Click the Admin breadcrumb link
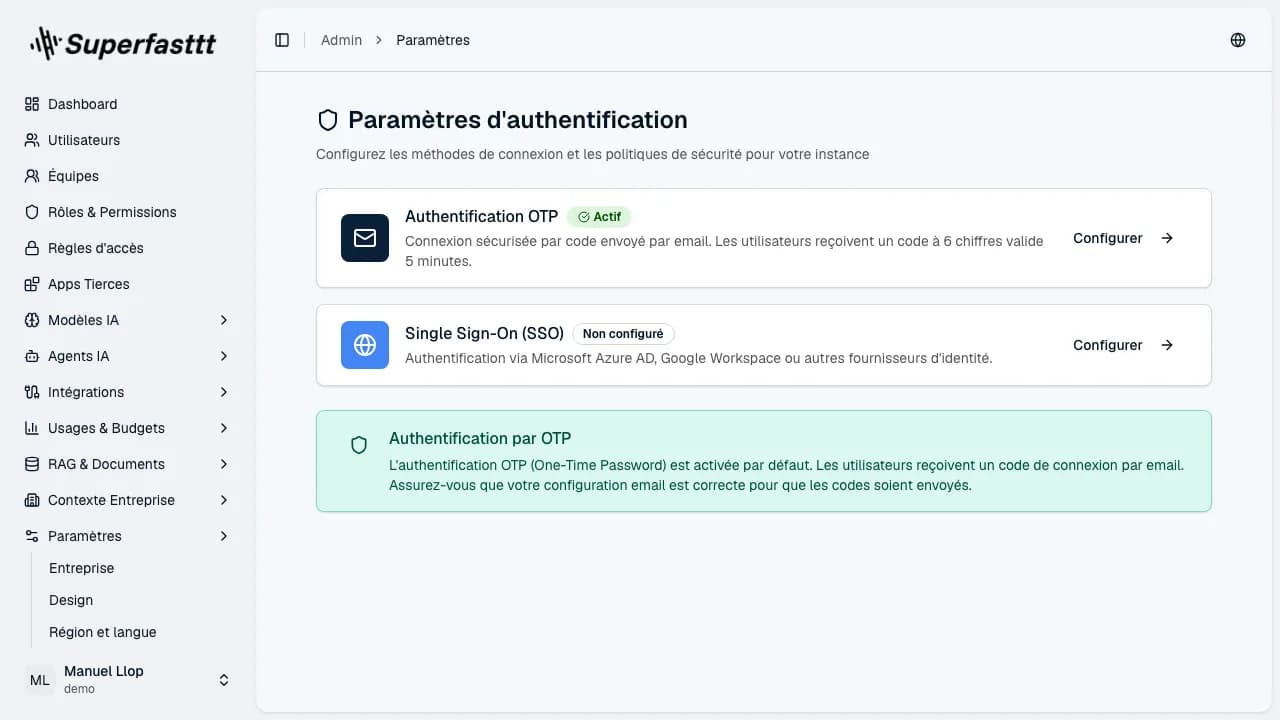The image size is (1280, 720). pyautogui.click(x=341, y=40)
